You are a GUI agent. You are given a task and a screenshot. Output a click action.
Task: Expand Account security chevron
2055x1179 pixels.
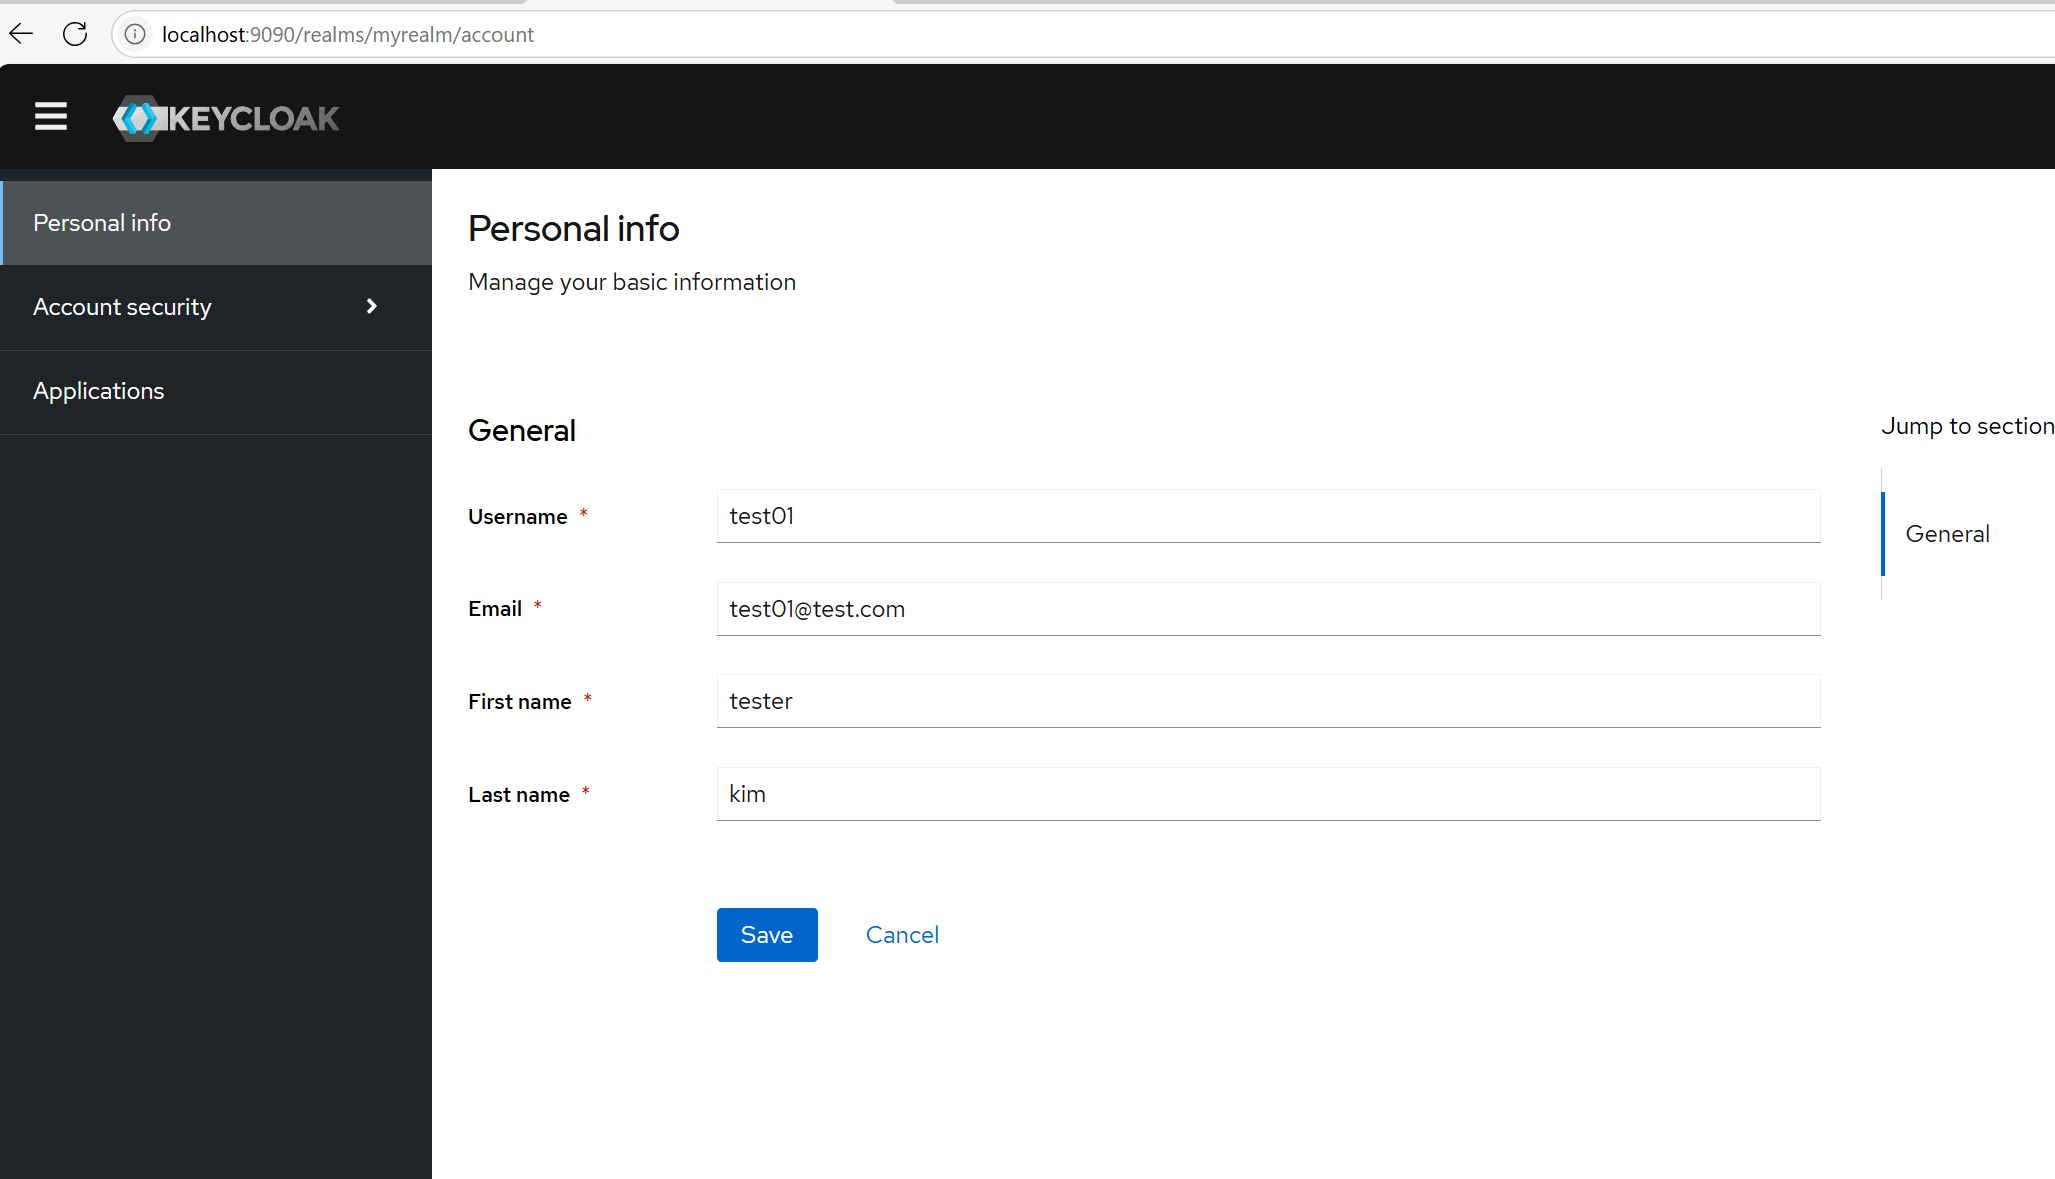click(x=372, y=306)
